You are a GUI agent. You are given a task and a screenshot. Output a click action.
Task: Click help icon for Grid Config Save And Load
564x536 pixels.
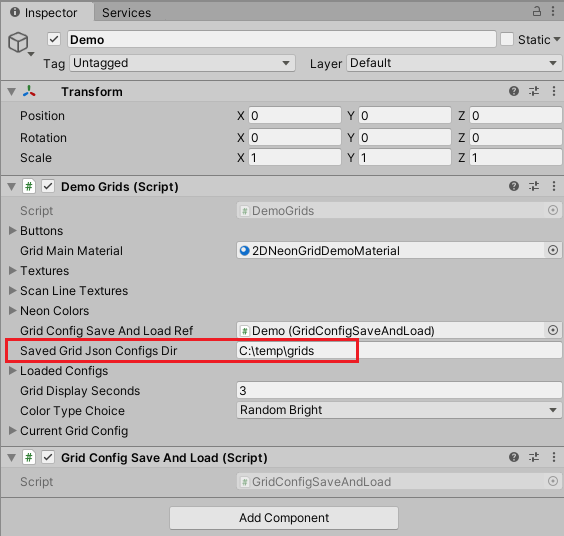(514, 457)
